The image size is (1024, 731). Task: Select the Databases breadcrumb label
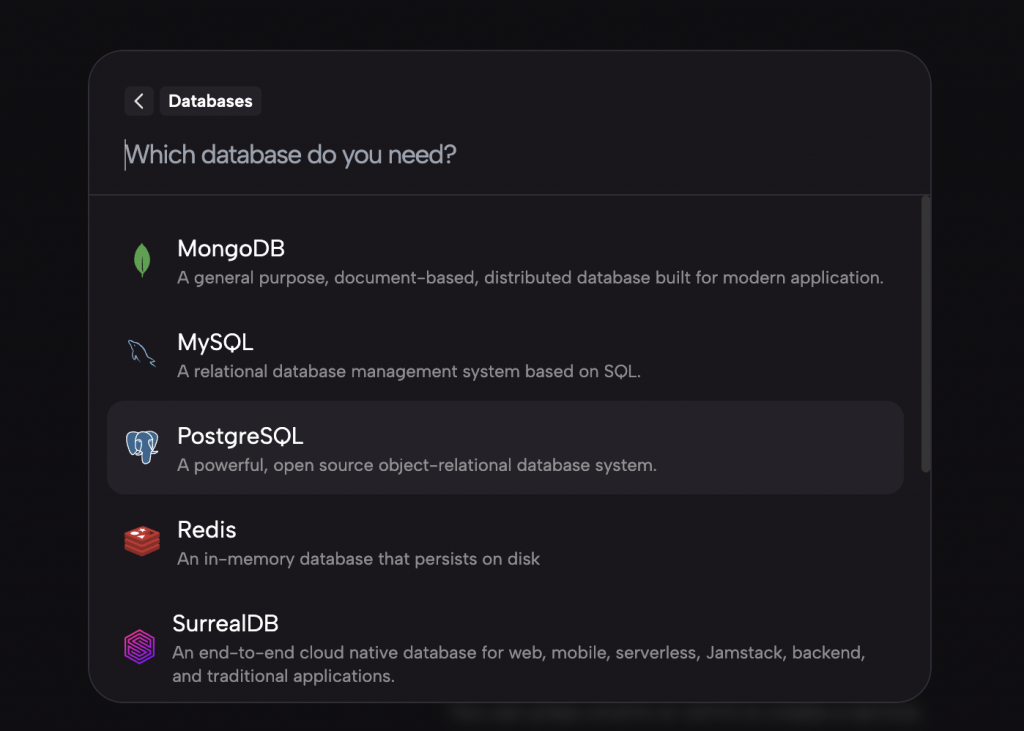[210, 101]
